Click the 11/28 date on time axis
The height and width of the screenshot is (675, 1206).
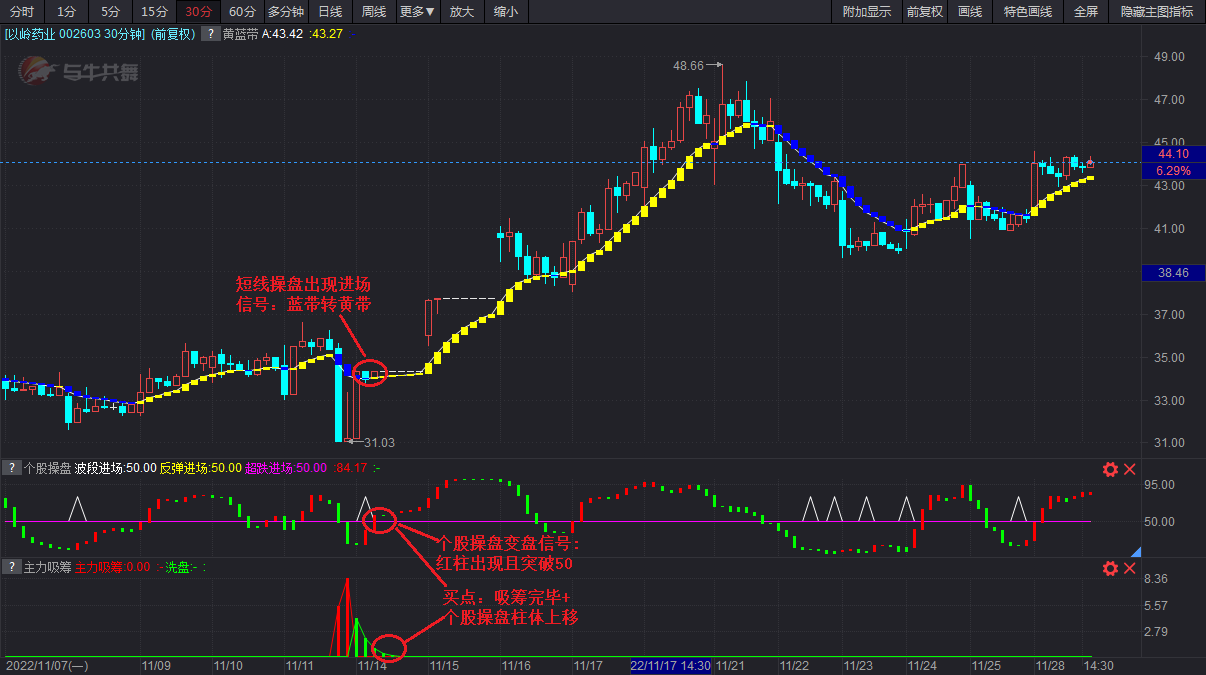[x=1050, y=665]
